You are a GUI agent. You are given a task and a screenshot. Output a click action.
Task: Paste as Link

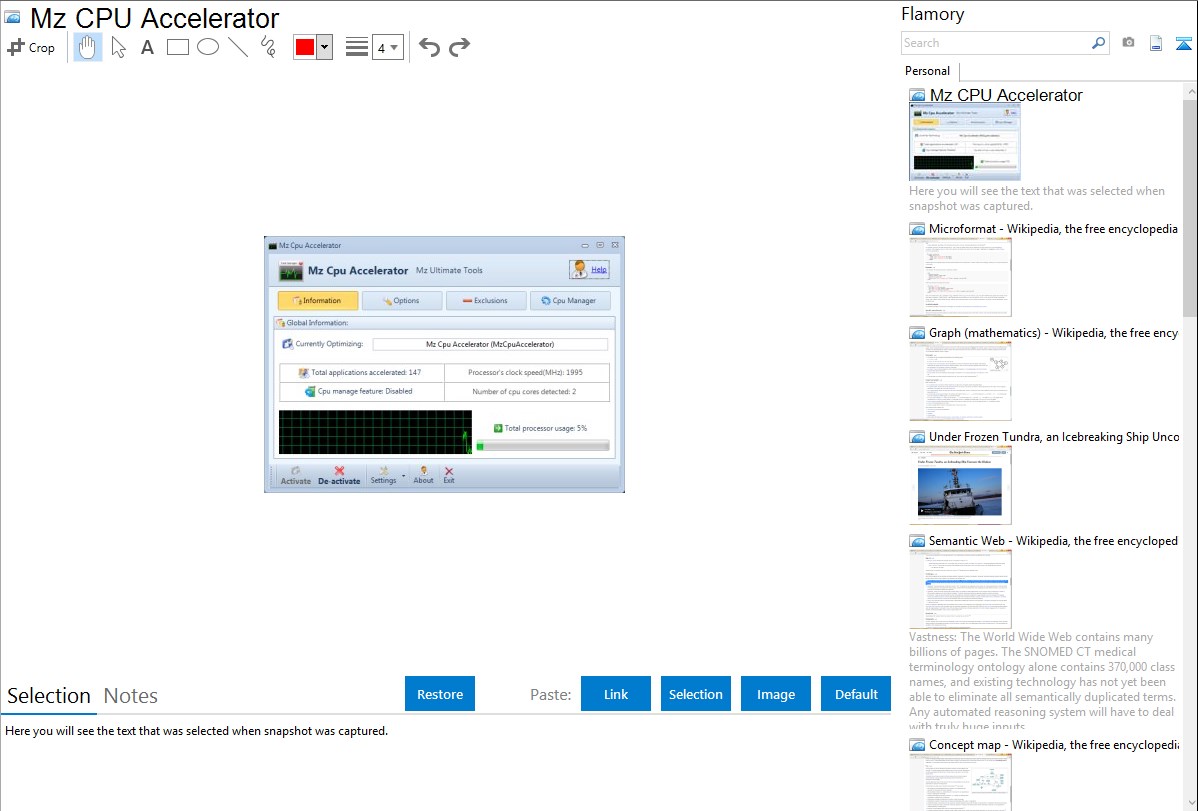point(616,694)
